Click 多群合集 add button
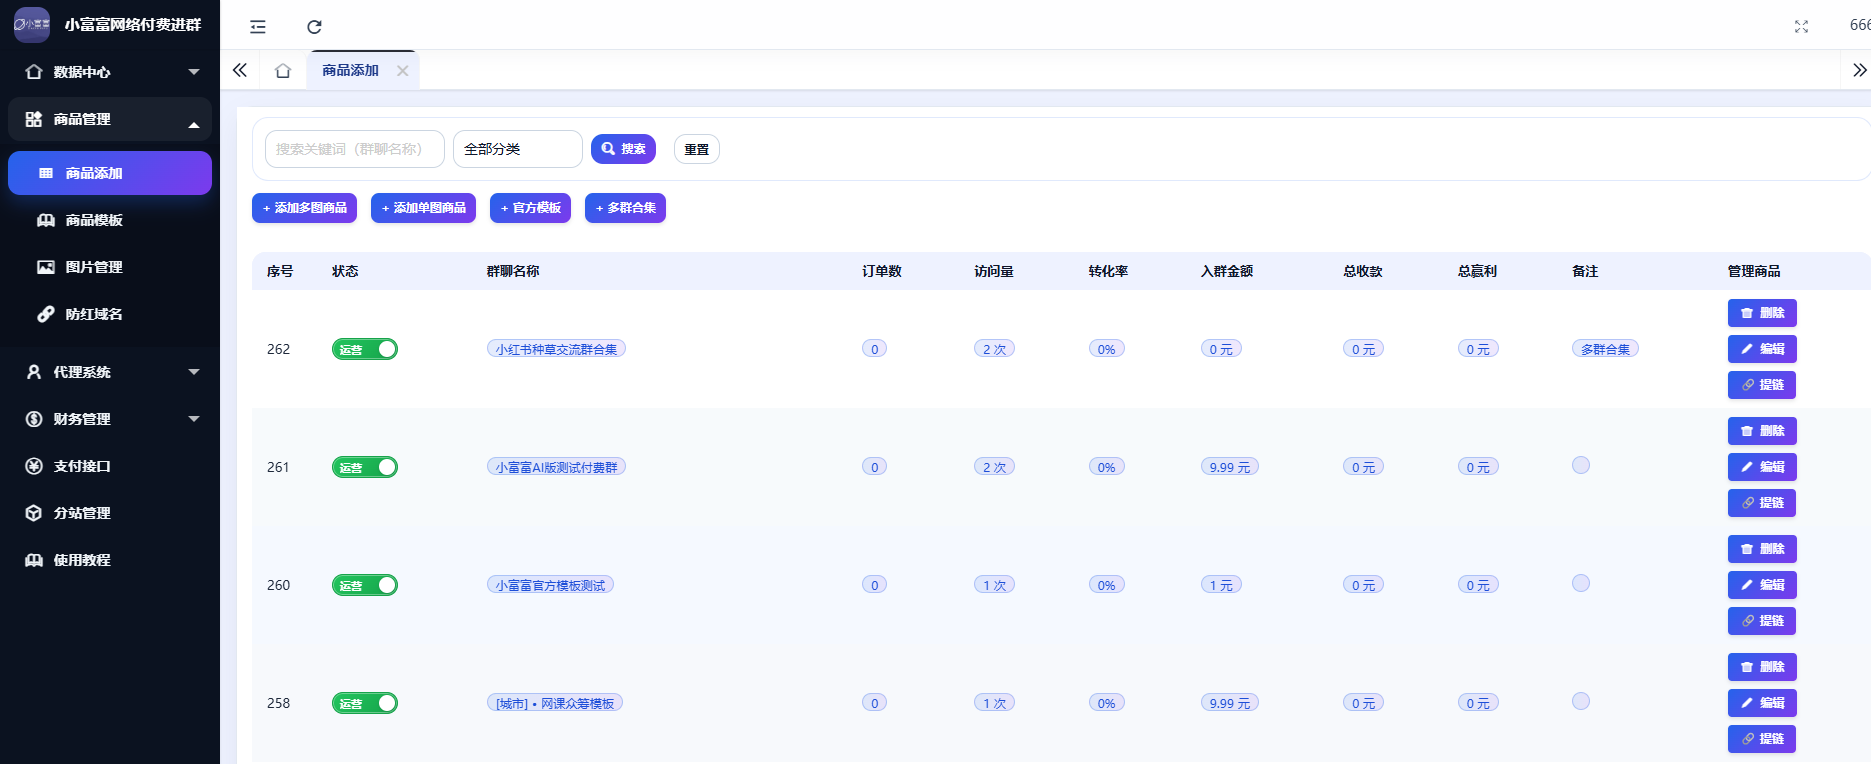The width and height of the screenshot is (1871, 764). pos(626,208)
